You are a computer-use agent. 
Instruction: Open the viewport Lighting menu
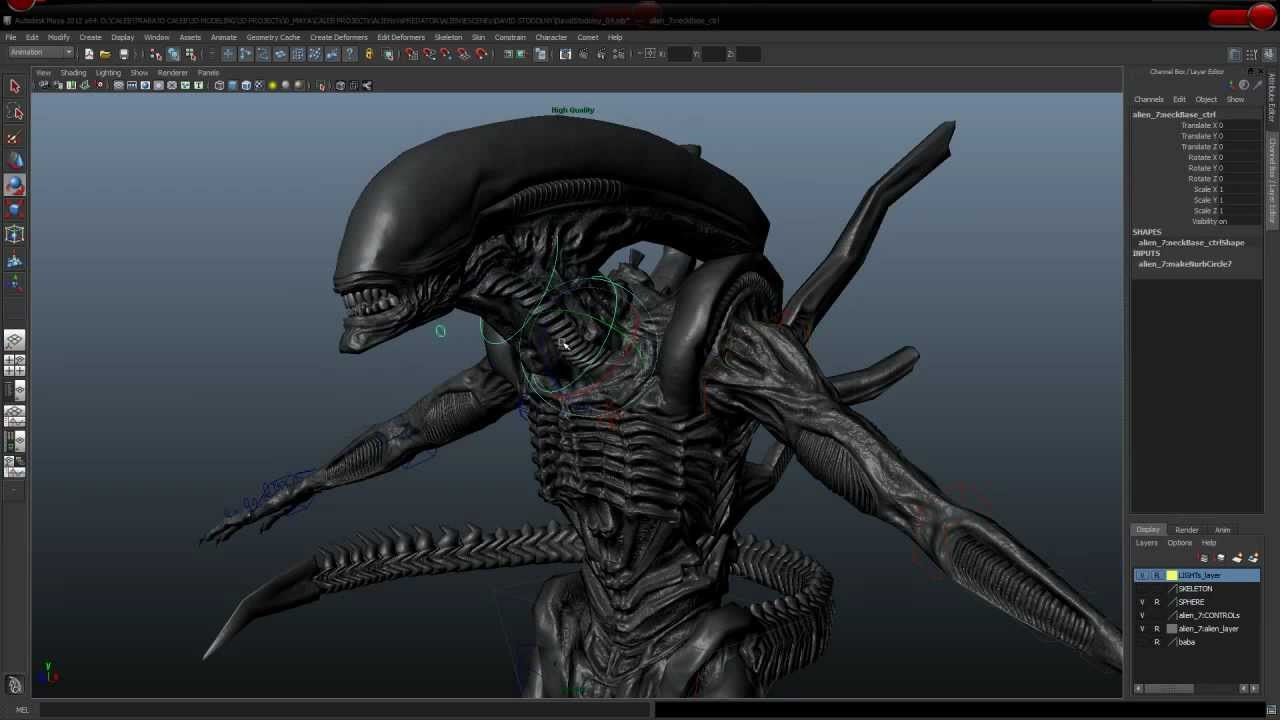tap(108, 73)
